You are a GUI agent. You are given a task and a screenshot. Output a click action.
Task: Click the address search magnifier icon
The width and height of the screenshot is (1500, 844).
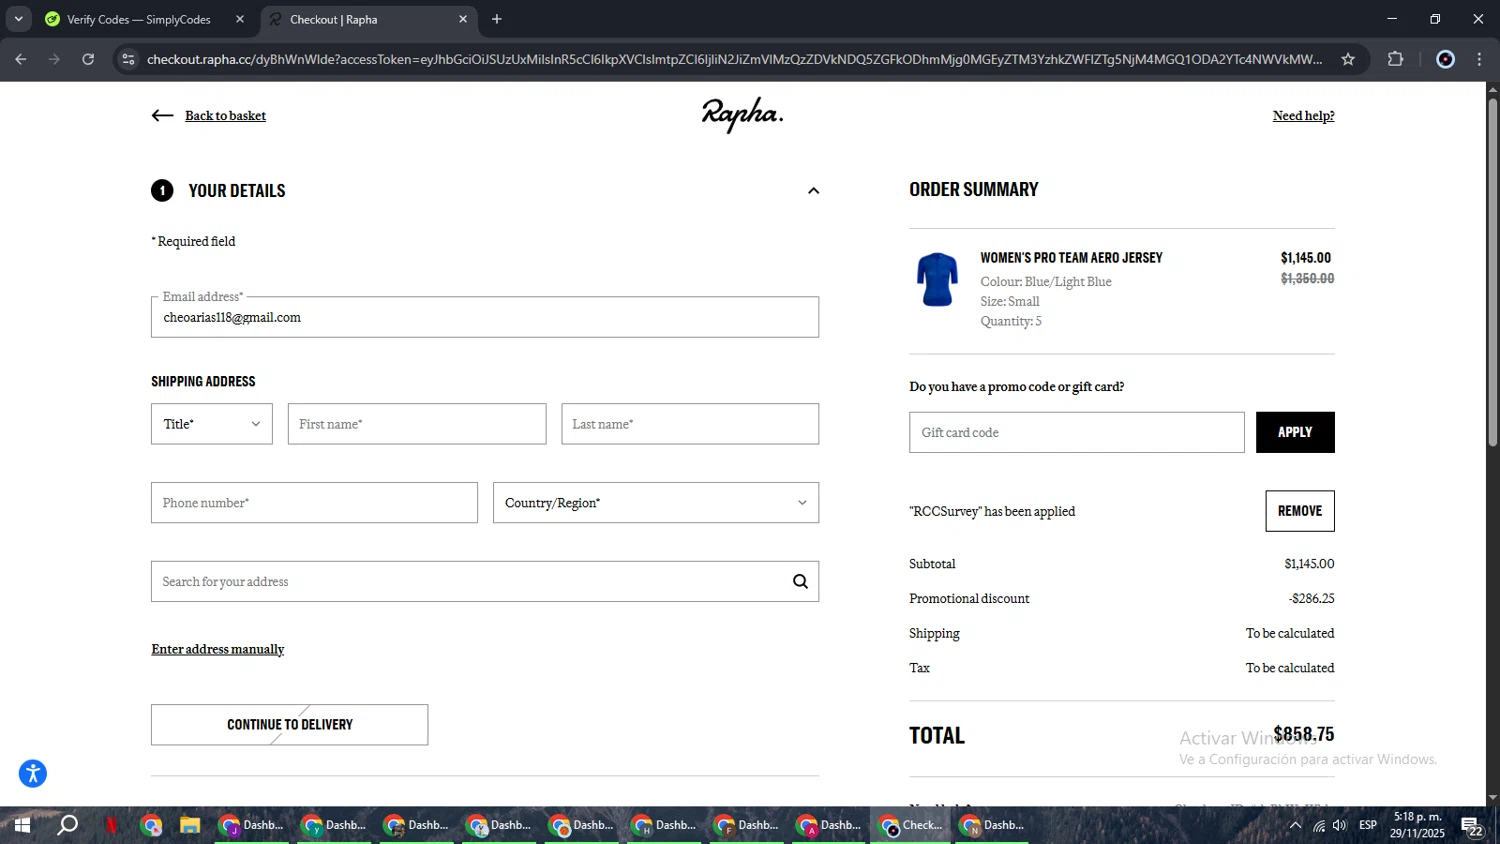click(x=800, y=581)
